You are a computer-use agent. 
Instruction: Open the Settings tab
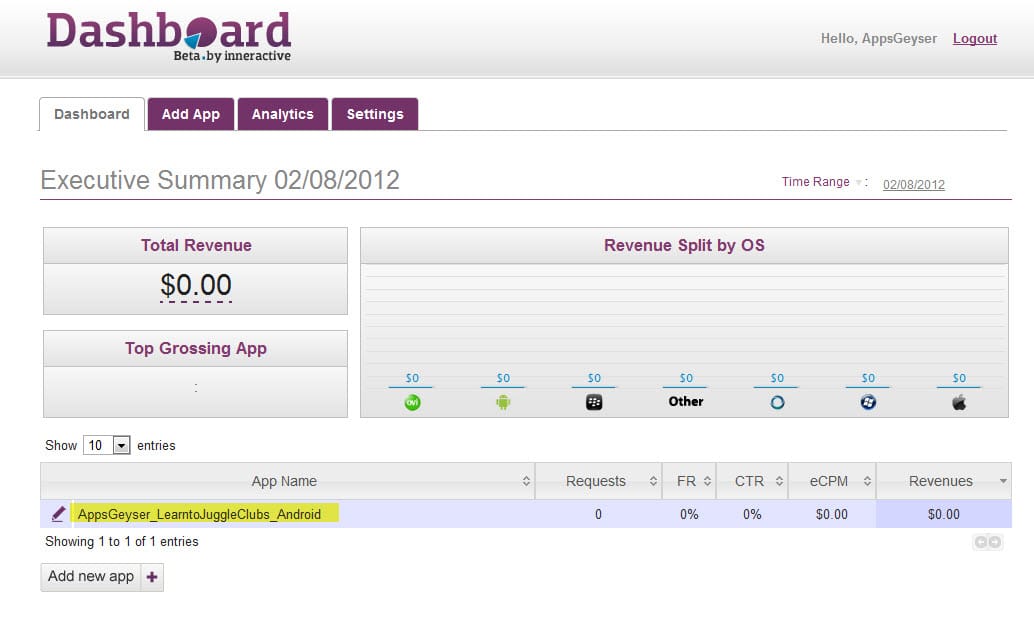[374, 114]
